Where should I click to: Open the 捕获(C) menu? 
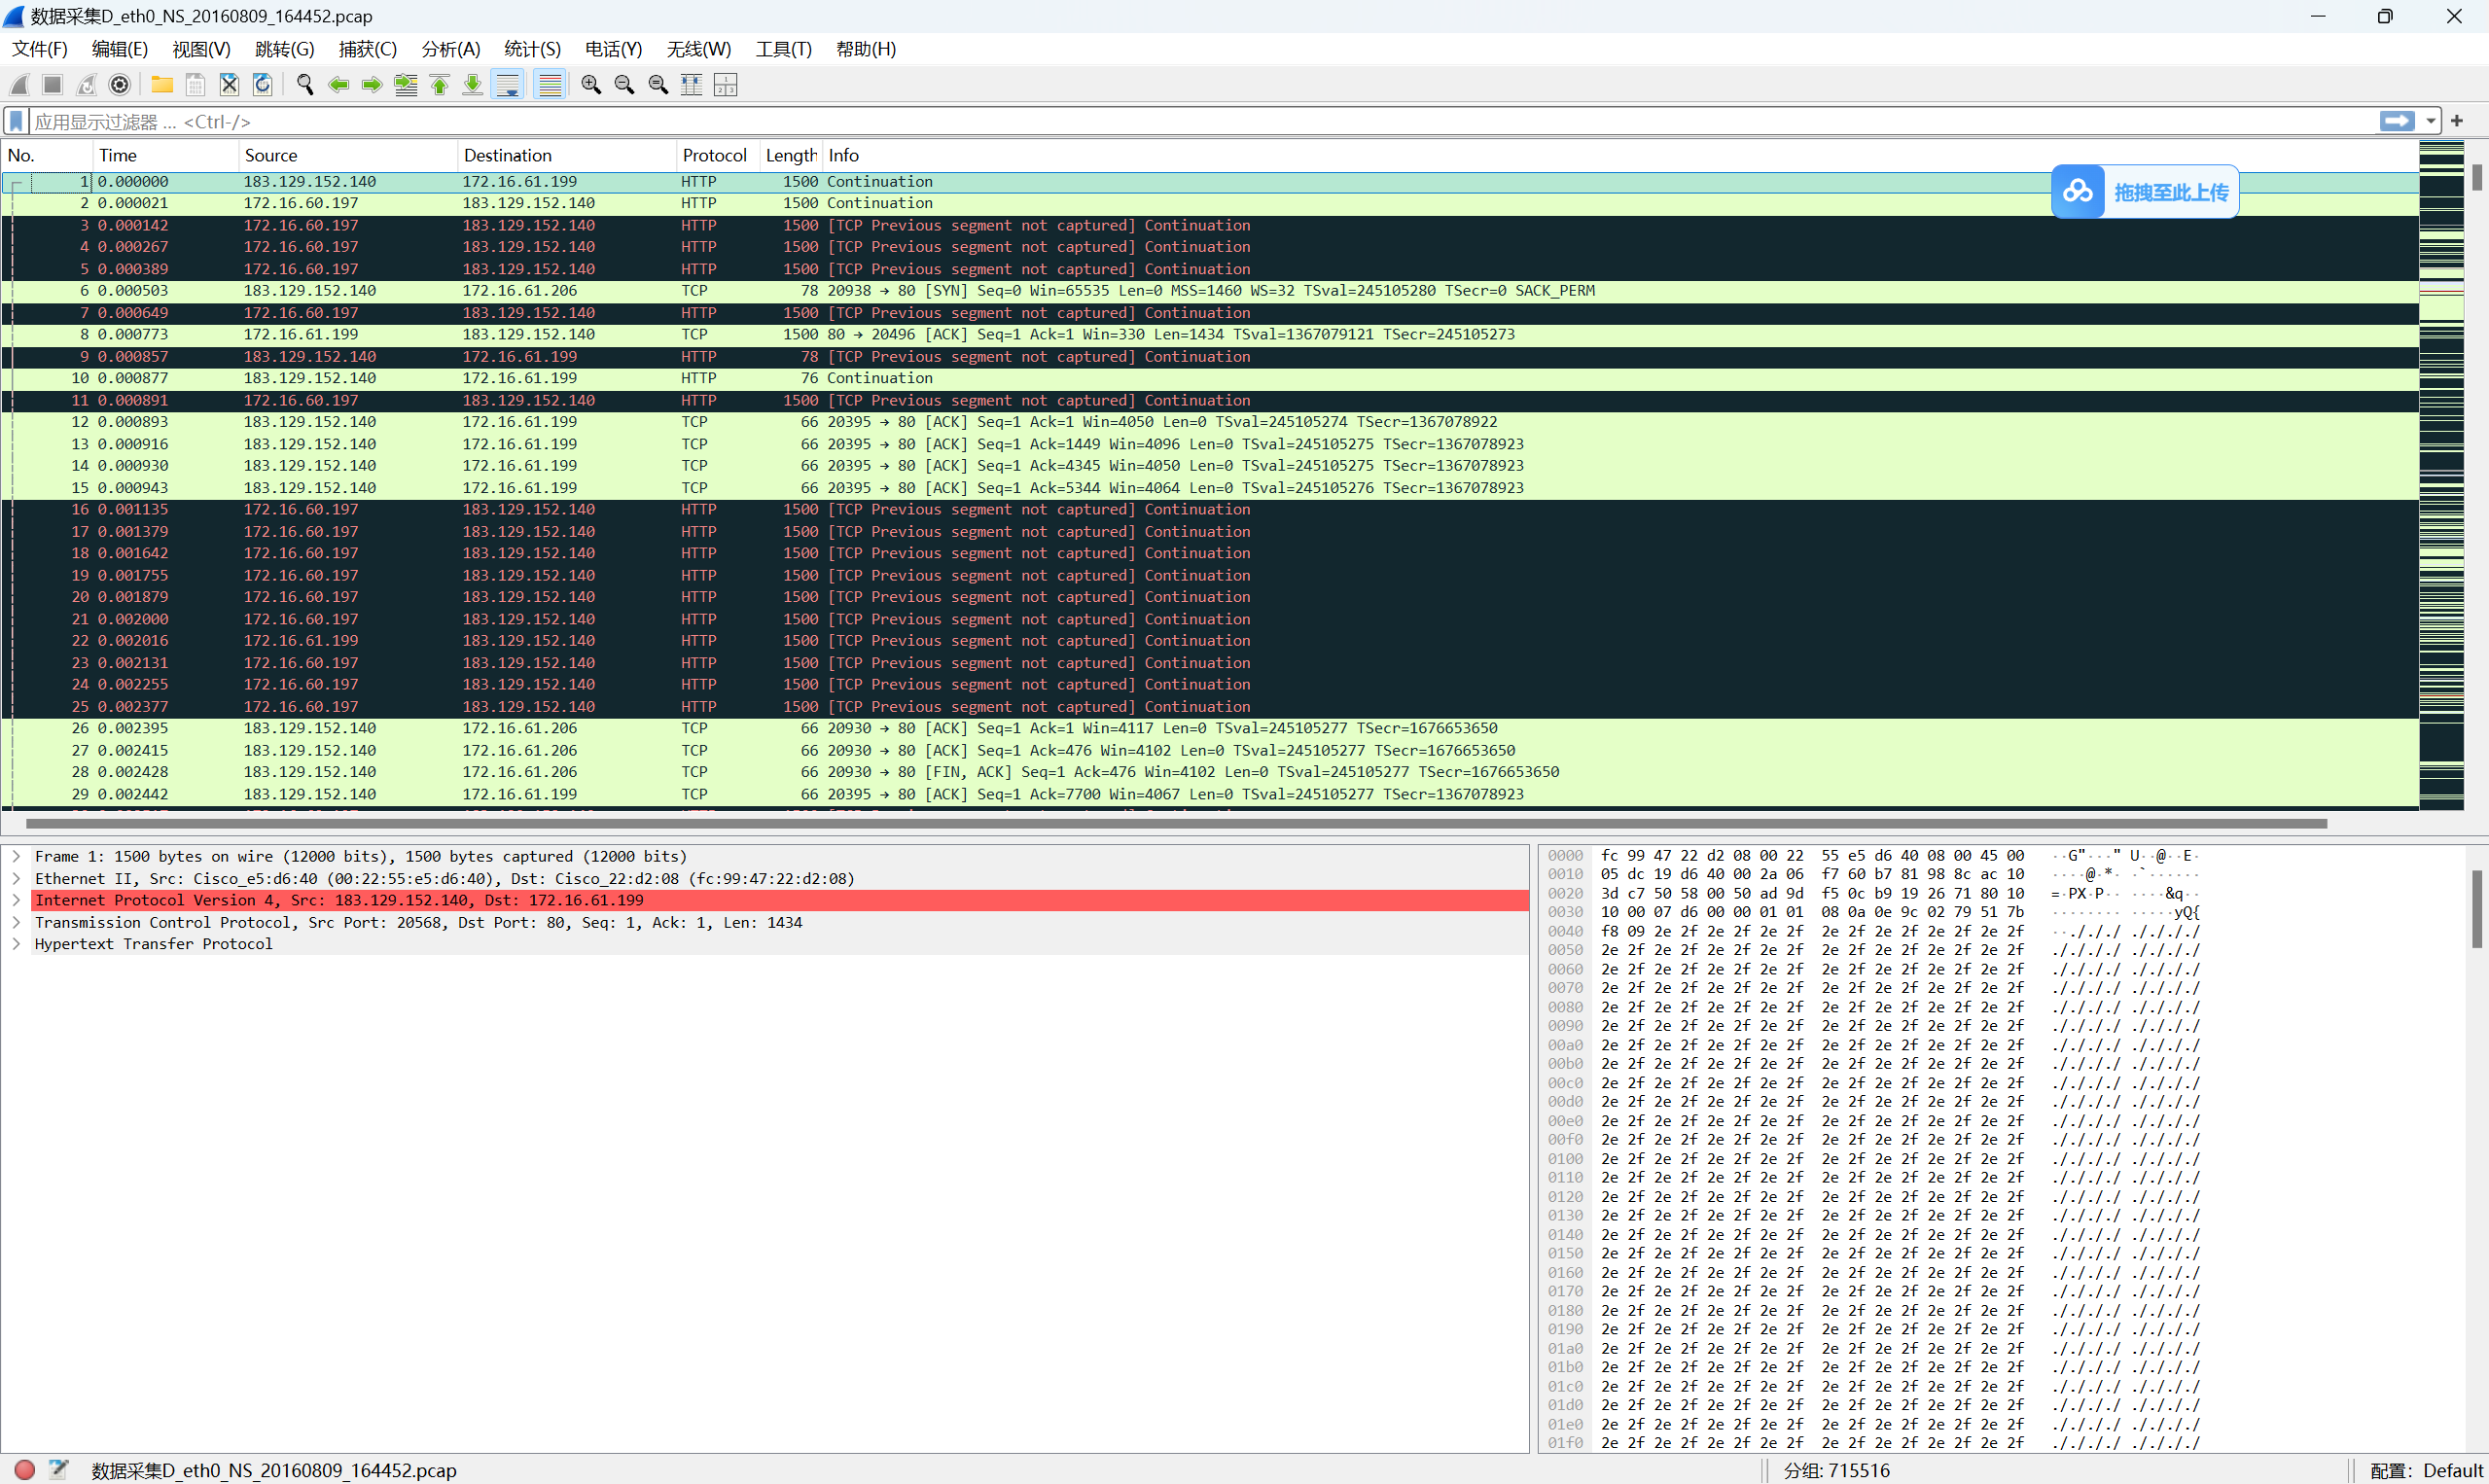click(367, 49)
